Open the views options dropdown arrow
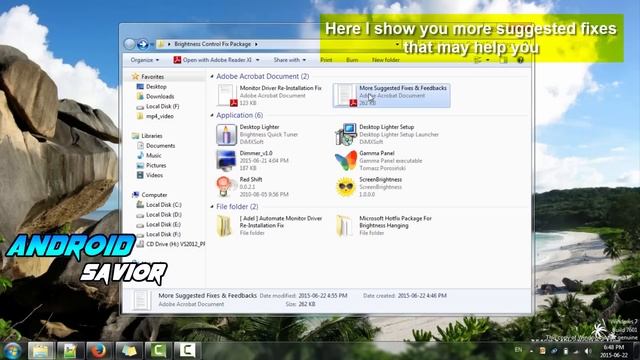This screenshot has height=360, width=640. (488, 60)
